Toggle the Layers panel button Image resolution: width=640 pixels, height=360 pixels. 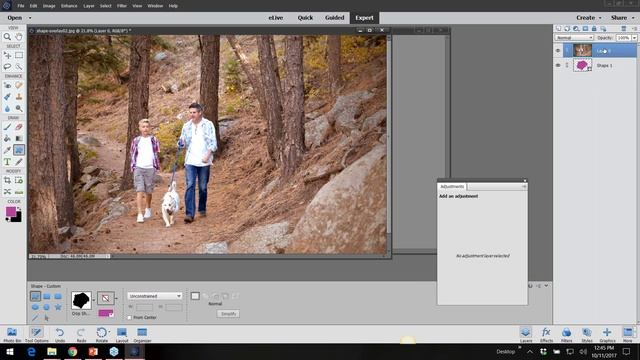click(x=526, y=335)
